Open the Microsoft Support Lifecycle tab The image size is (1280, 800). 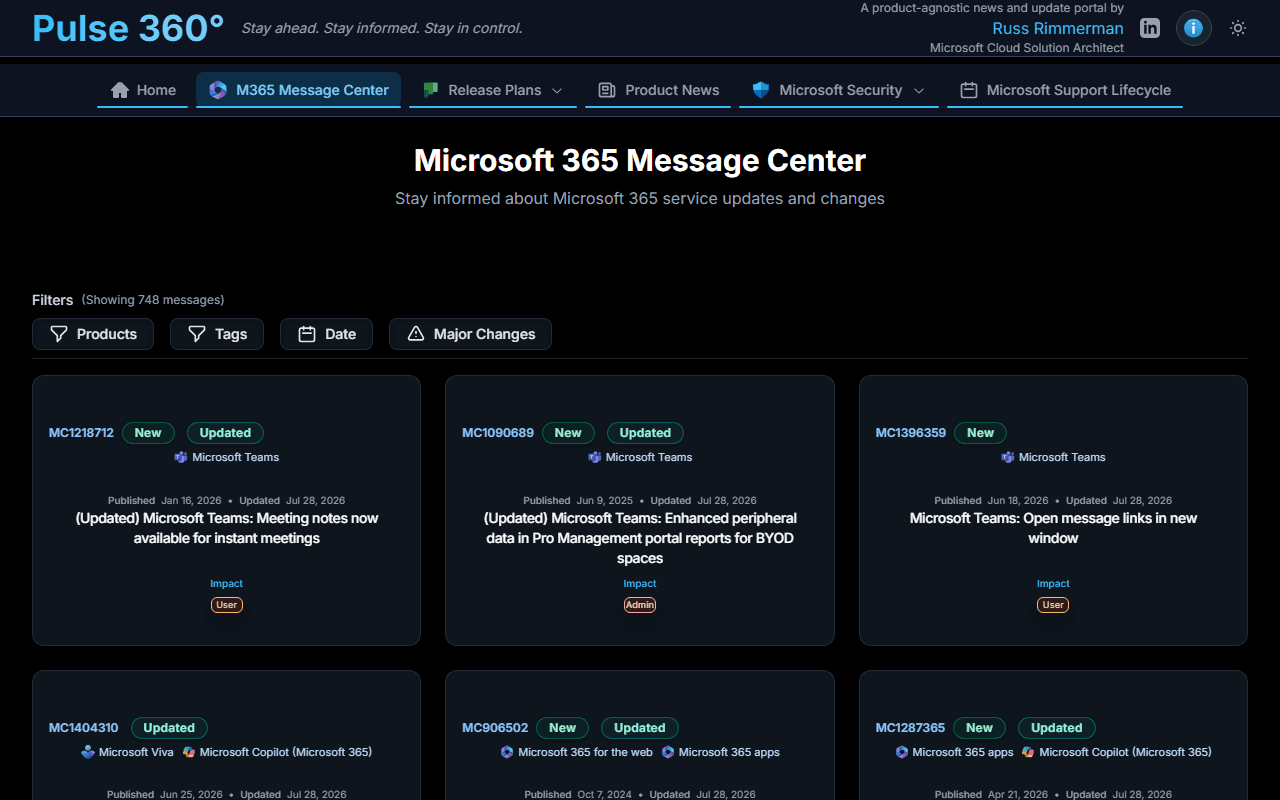(x=1065, y=90)
